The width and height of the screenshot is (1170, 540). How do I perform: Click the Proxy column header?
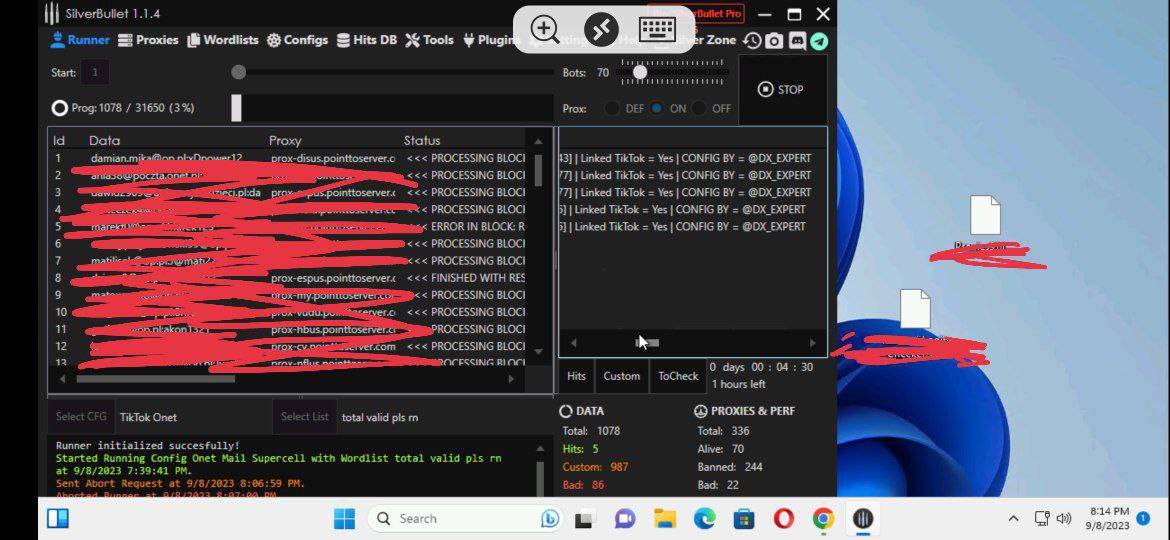click(x=285, y=140)
